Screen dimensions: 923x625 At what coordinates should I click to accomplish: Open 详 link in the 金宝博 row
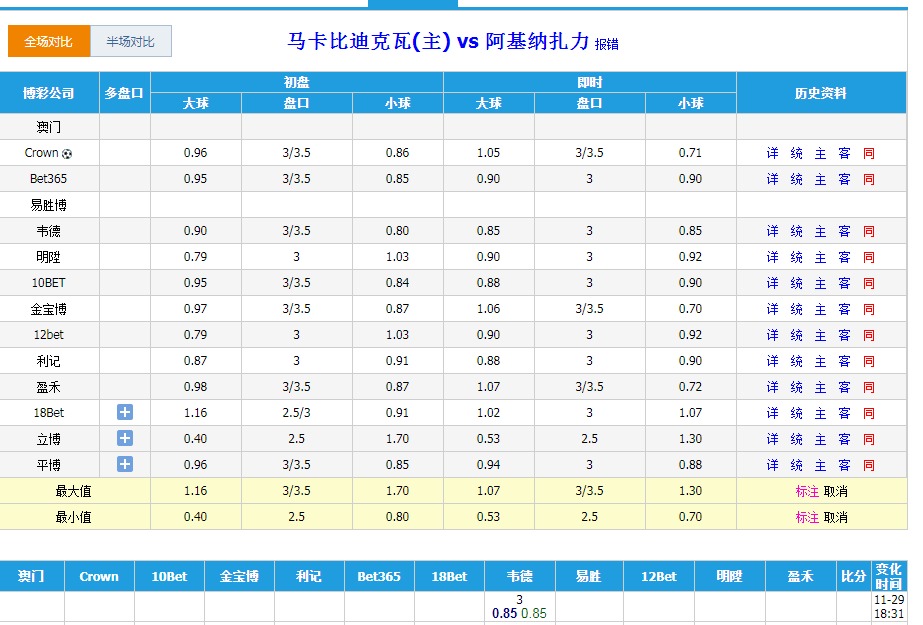pyautogui.click(x=772, y=308)
